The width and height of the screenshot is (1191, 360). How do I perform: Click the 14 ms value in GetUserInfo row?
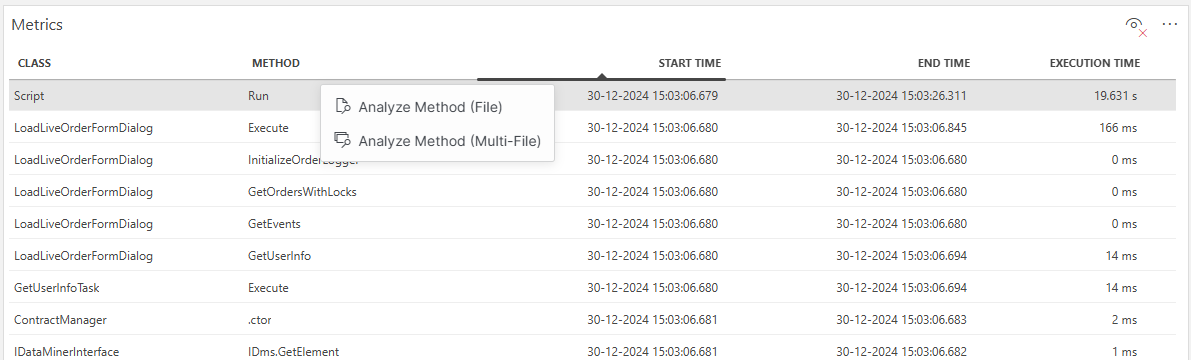point(1121,256)
